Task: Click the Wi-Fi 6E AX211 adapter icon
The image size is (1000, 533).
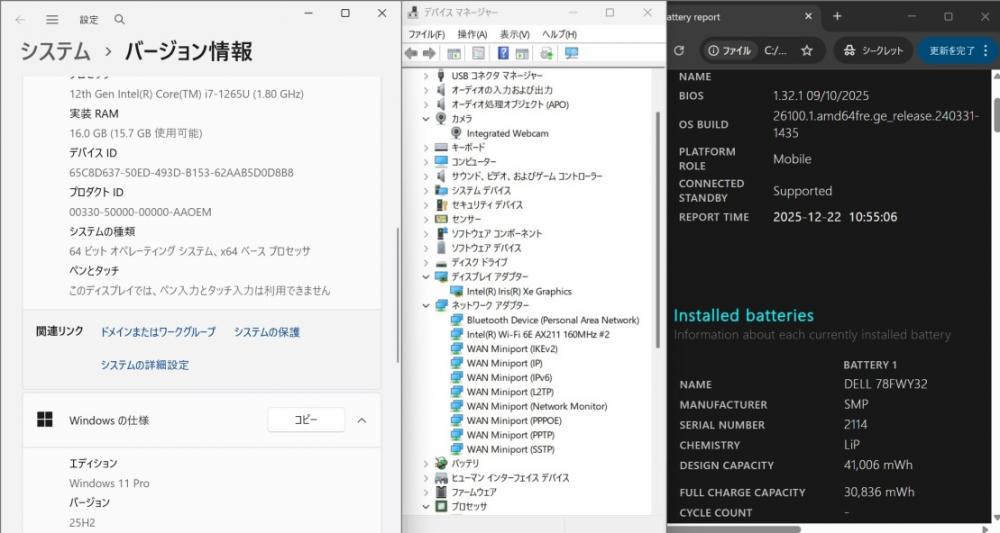Action: pos(456,334)
